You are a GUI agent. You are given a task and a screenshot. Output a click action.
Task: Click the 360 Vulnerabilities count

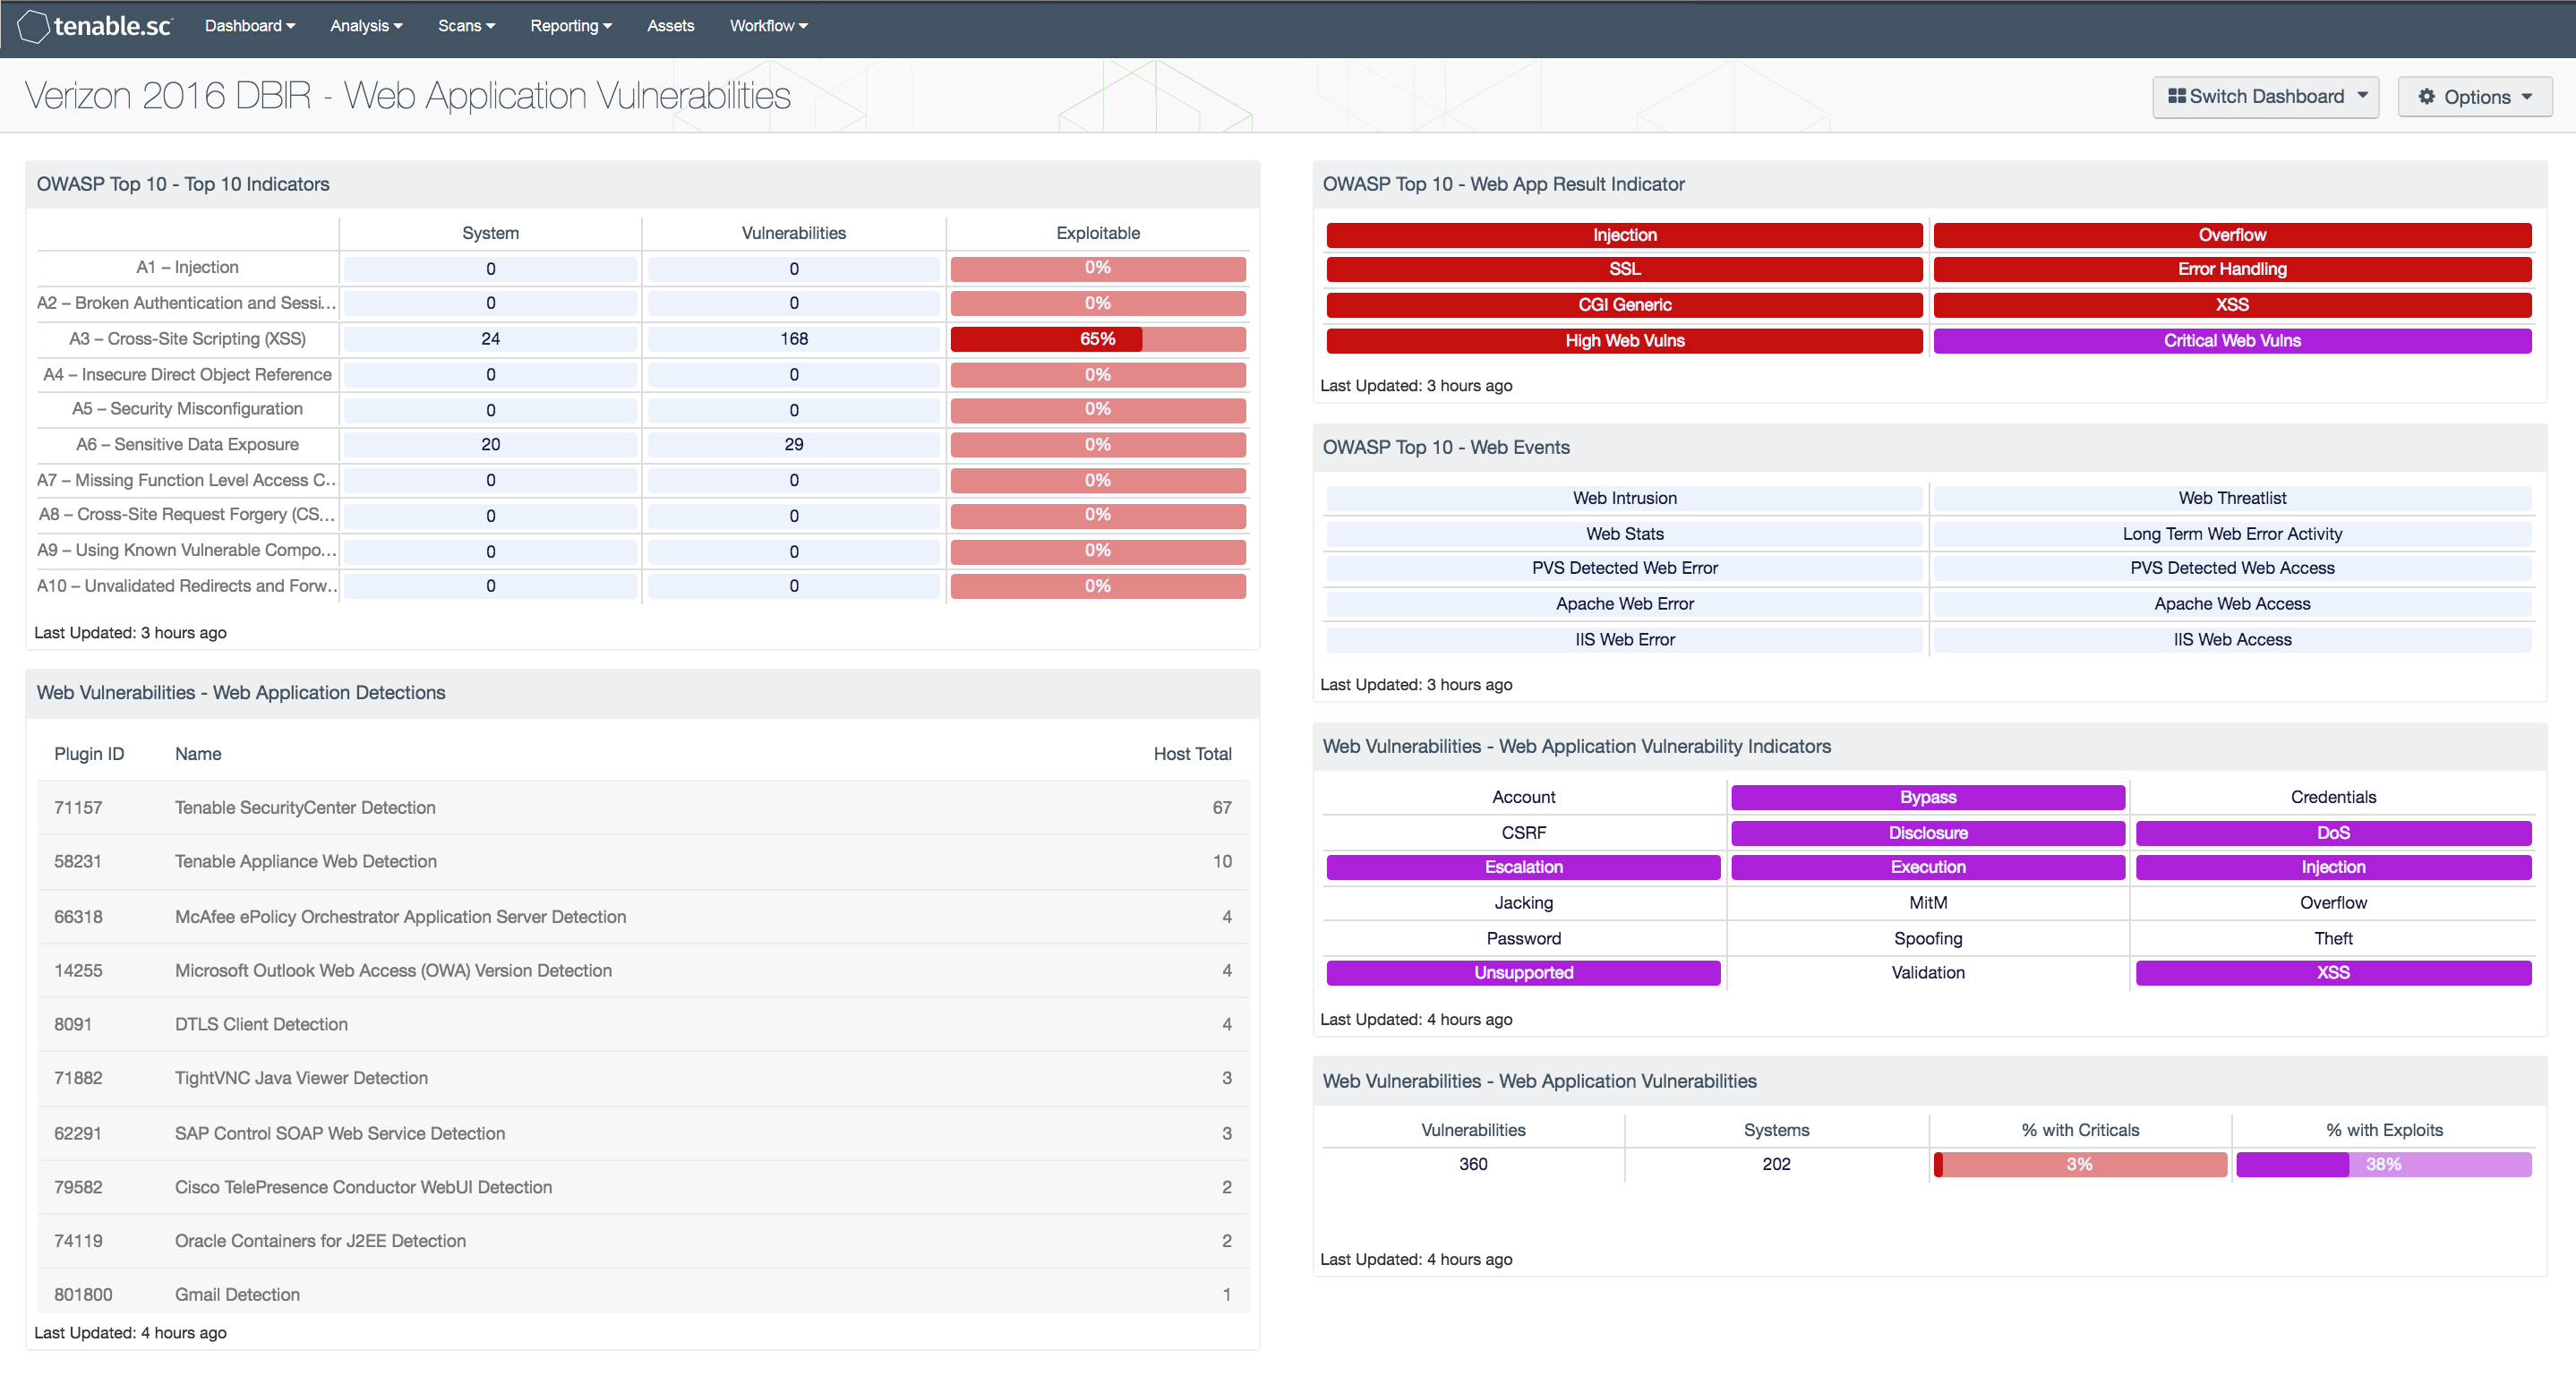pyautogui.click(x=1473, y=1164)
